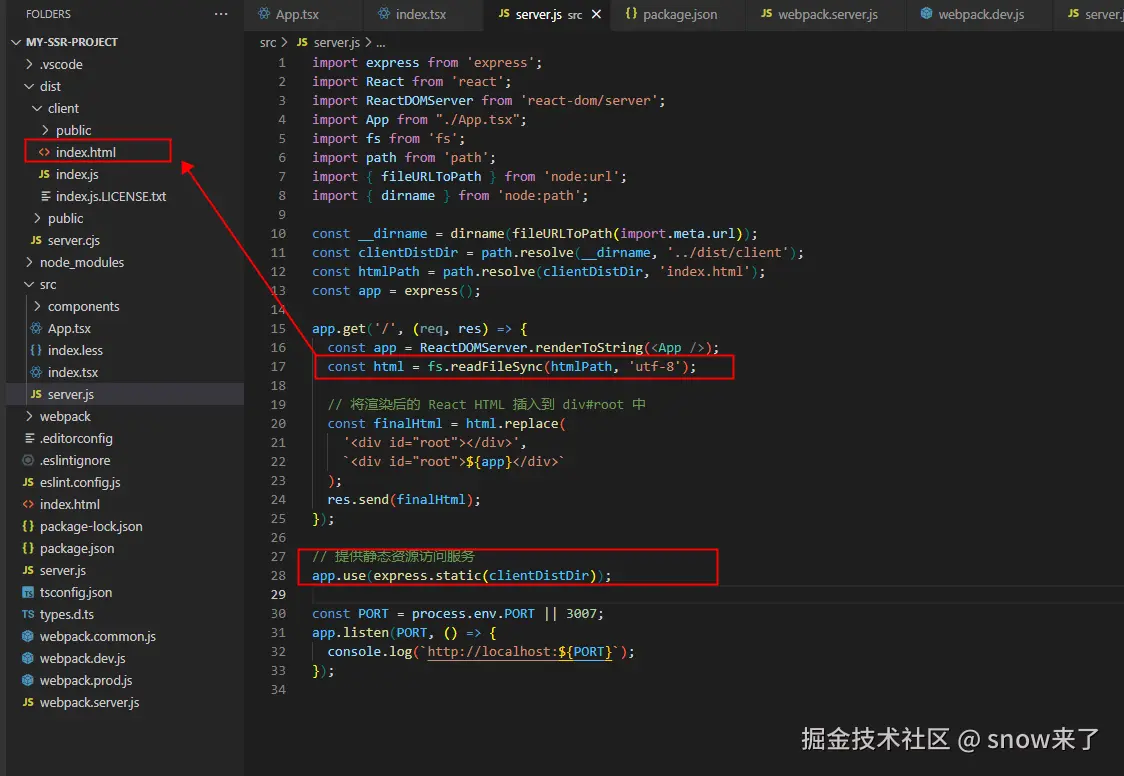
Task: Open the webpack.server.js tab
Action: [827, 14]
